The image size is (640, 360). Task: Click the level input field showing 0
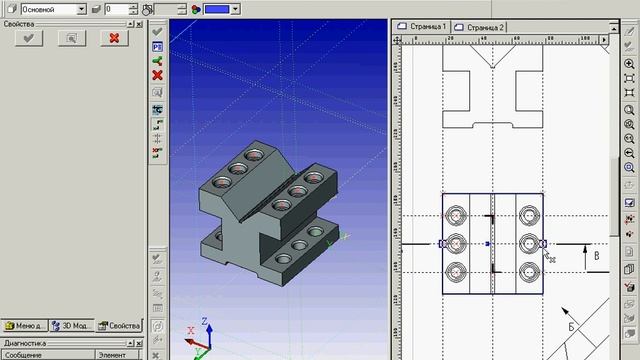[117, 9]
